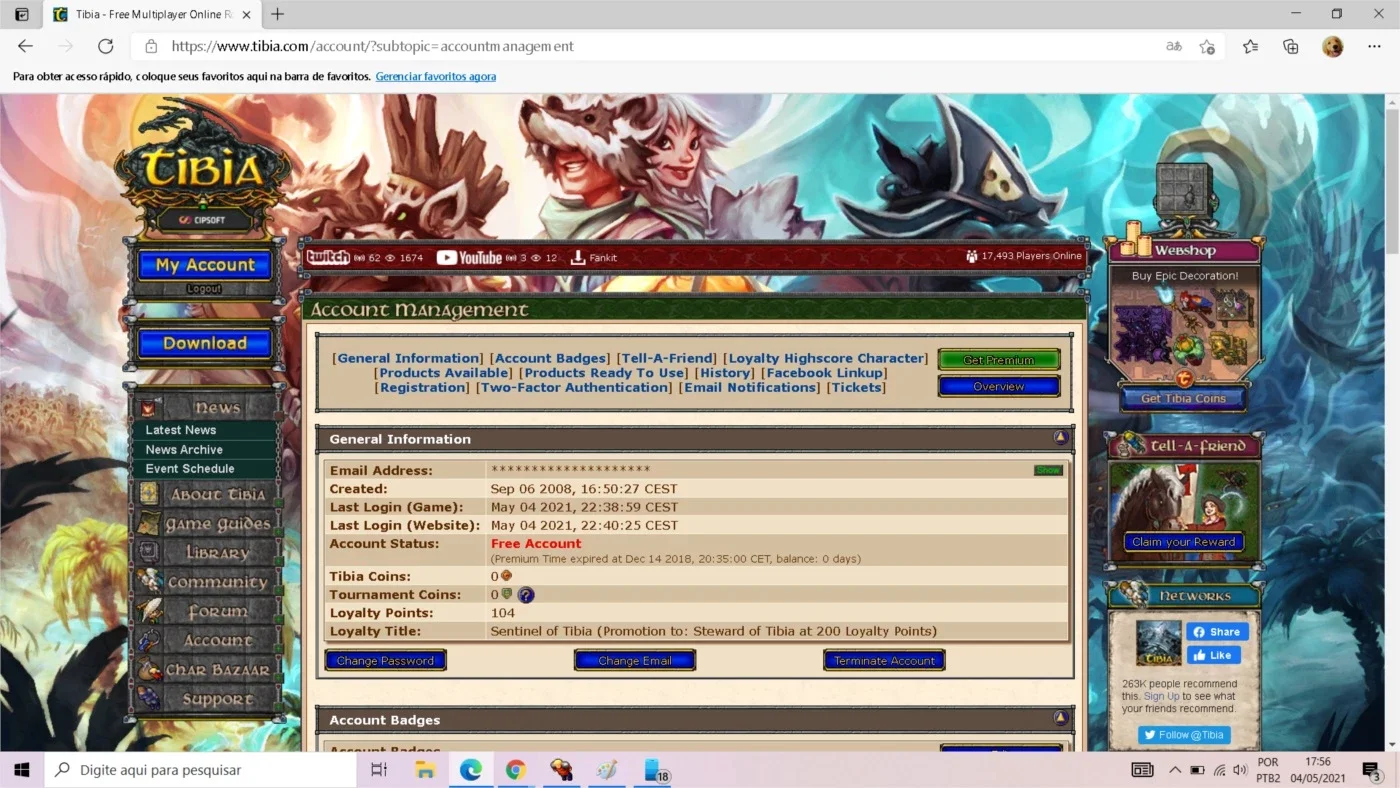Open the Windows Start button

(22, 770)
